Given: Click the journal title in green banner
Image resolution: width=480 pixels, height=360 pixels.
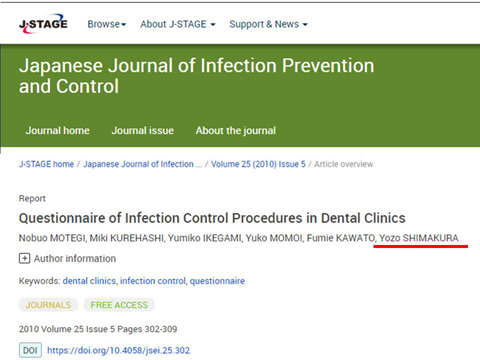Looking at the screenshot, I should point(197,76).
